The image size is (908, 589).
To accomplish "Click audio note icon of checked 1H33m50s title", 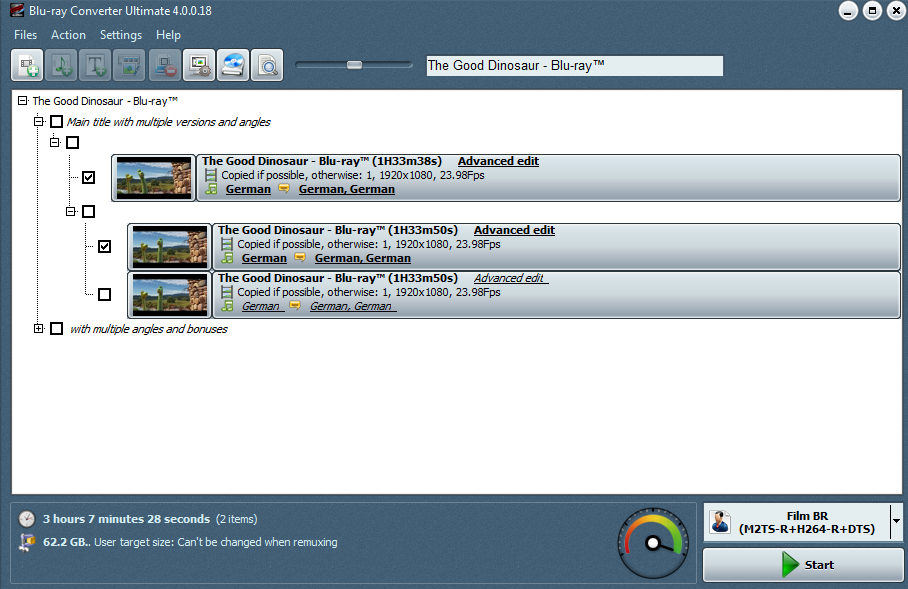I will [228, 258].
